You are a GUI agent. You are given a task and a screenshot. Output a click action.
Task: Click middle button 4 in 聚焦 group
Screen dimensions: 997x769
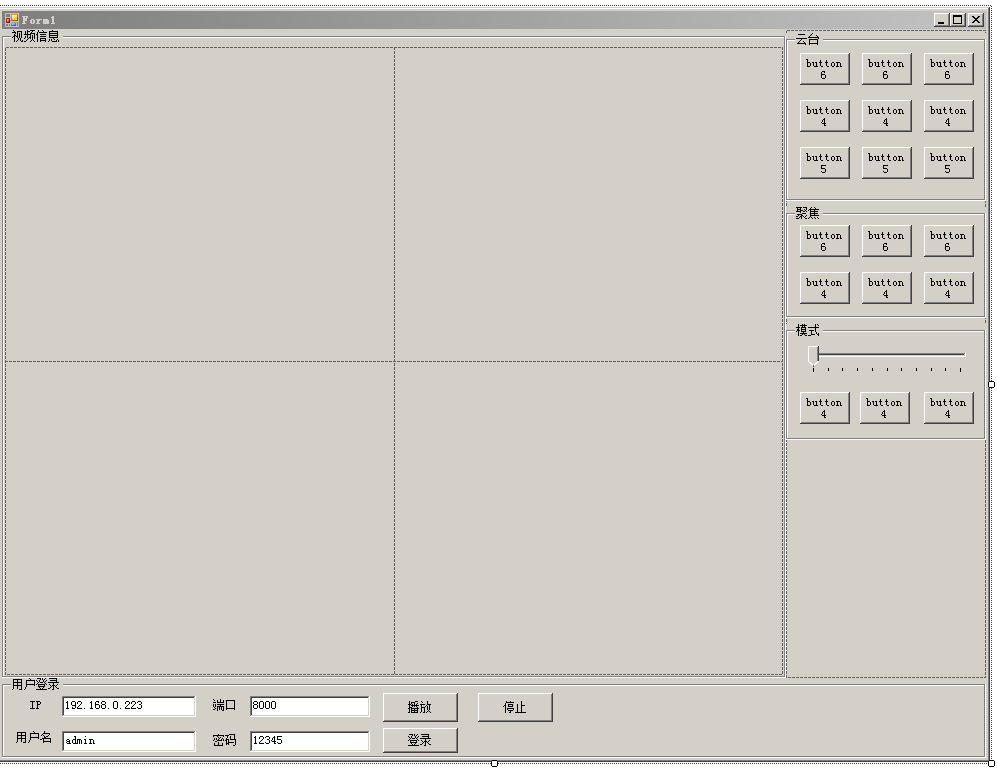pyautogui.click(x=886, y=288)
